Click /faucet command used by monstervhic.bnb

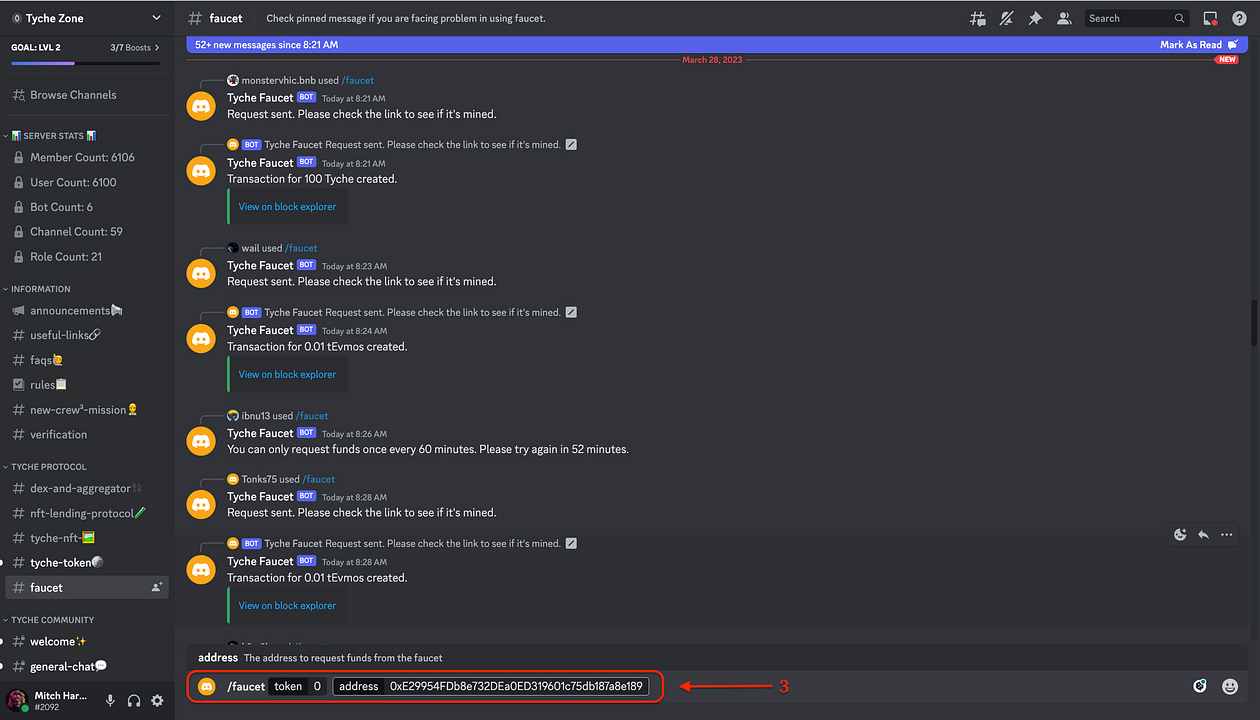click(x=358, y=80)
